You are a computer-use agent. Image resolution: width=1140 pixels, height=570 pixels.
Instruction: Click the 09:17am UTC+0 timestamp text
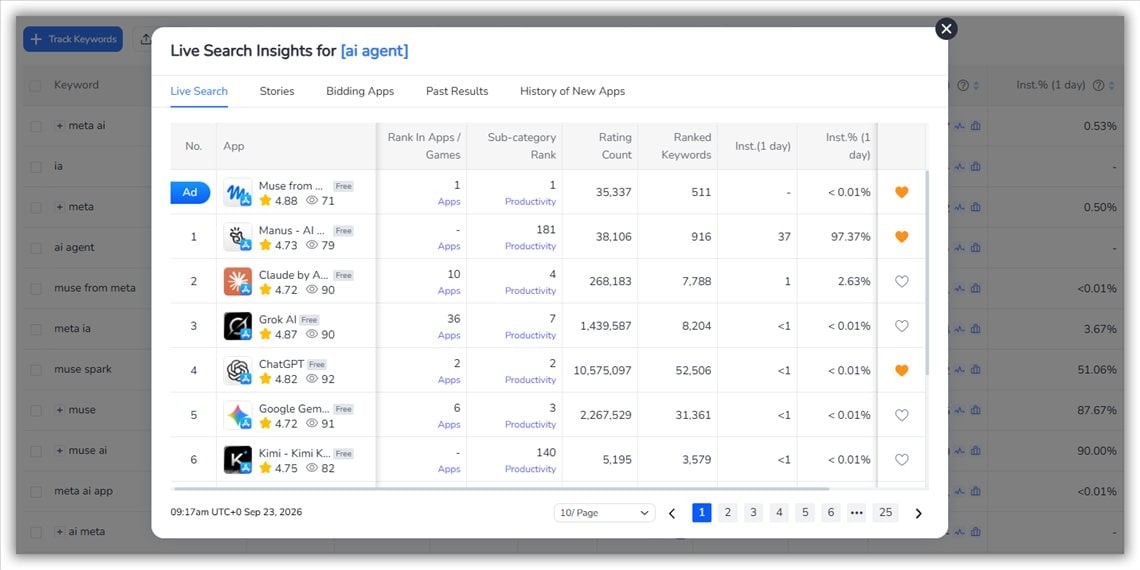click(236, 512)
